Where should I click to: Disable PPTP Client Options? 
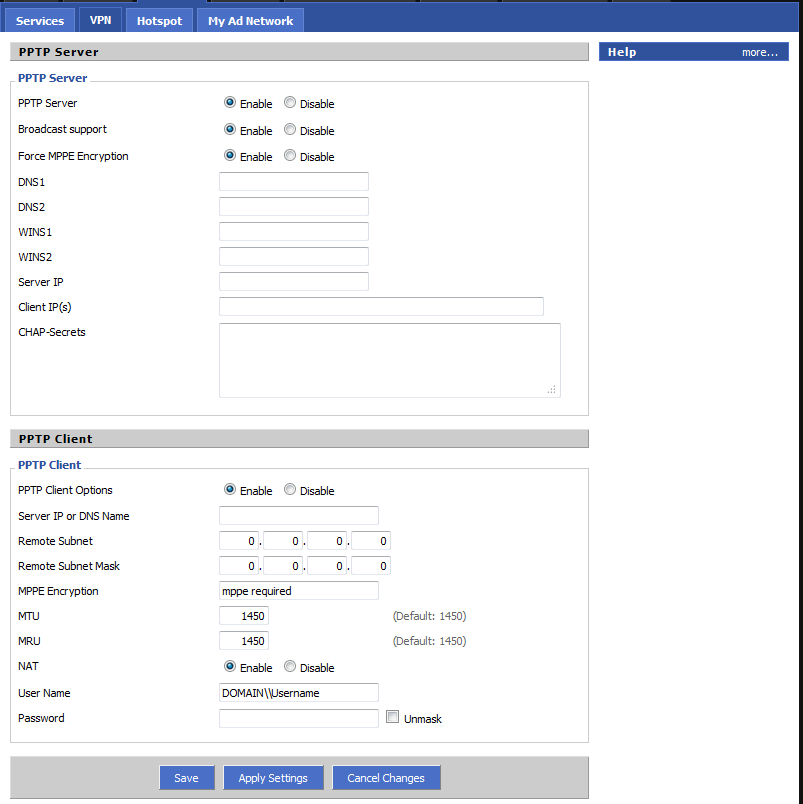289,489
